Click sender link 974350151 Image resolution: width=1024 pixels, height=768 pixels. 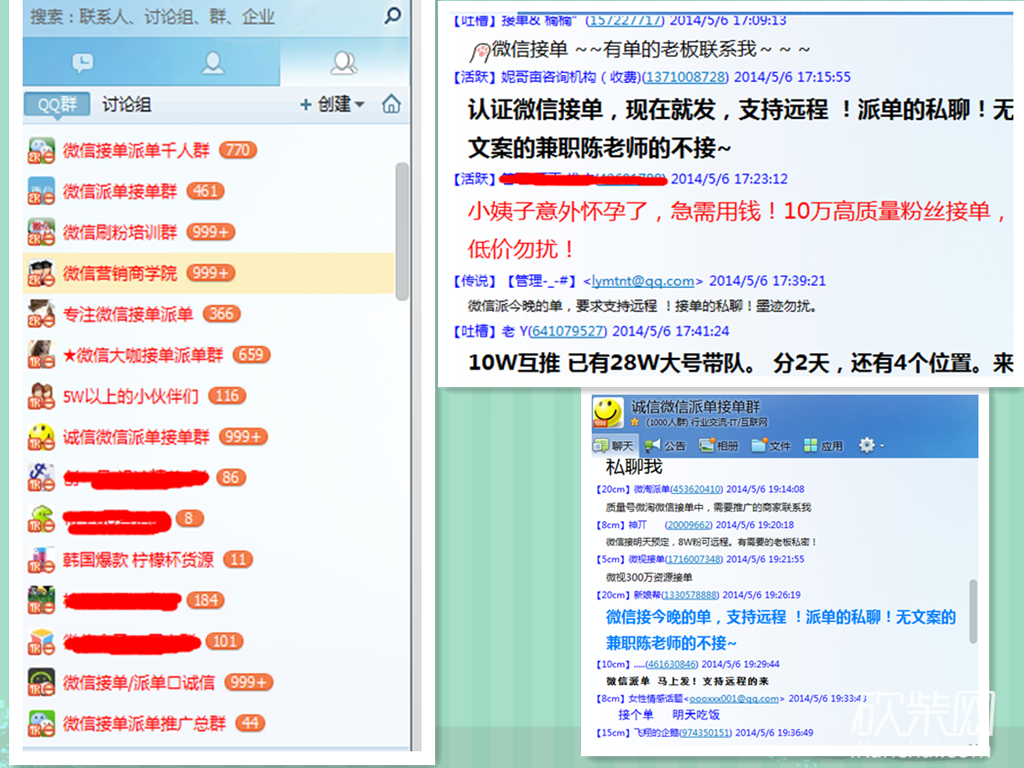pyautogui.click(x=705, y=733)
